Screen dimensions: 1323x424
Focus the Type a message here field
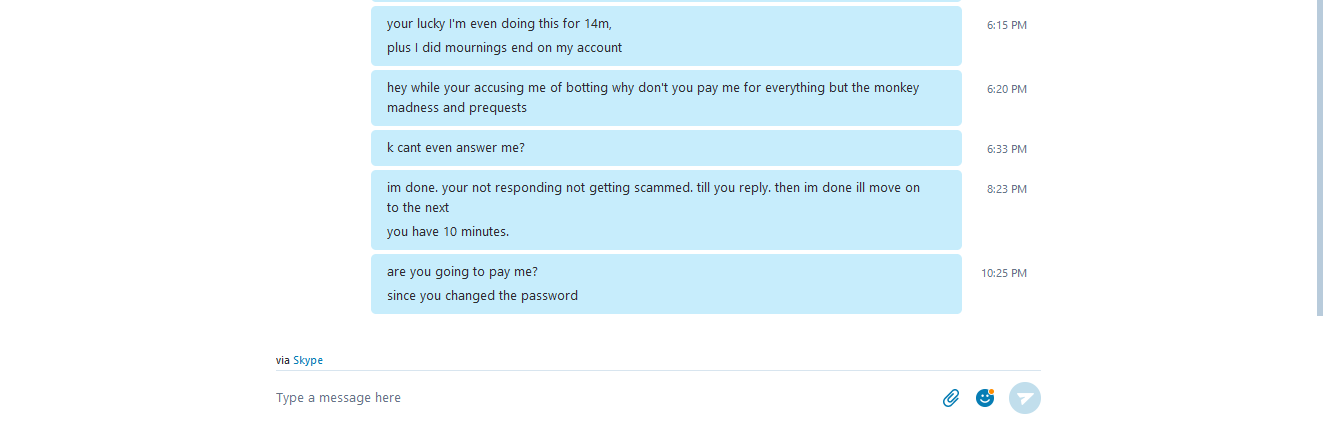pos(600,398)
